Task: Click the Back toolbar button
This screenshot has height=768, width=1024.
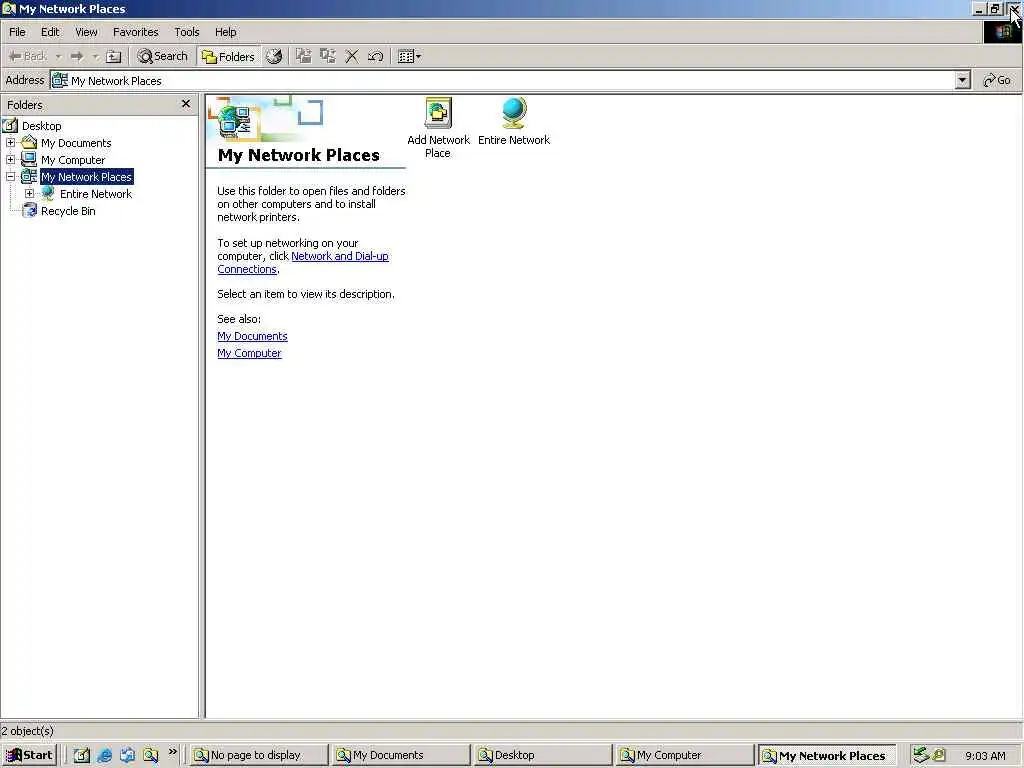Action: point(27,57)
